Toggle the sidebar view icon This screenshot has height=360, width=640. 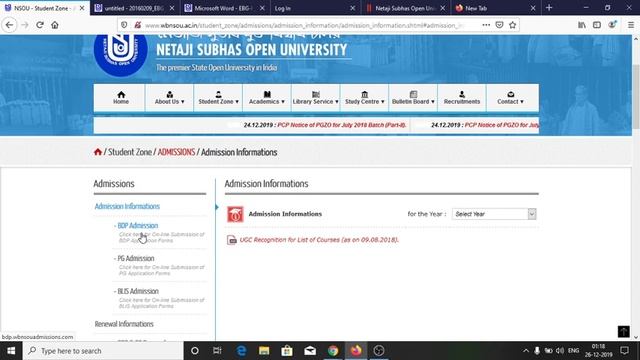pyautogui.click(x=597, y=25)
